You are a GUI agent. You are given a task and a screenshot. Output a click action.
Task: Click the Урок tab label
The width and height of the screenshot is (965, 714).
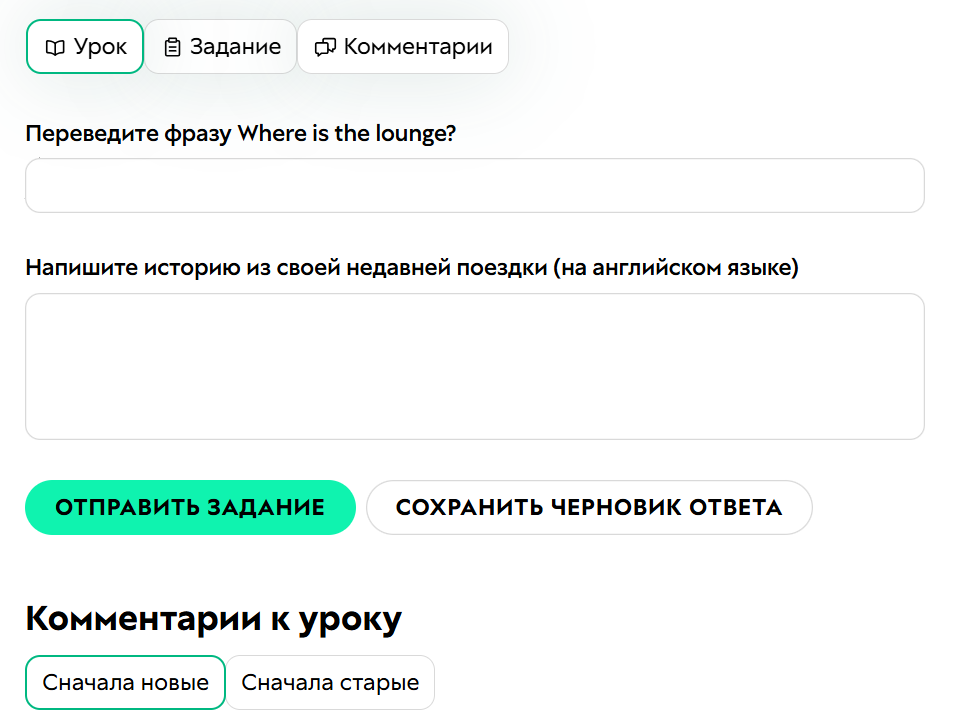pos(99,46)
